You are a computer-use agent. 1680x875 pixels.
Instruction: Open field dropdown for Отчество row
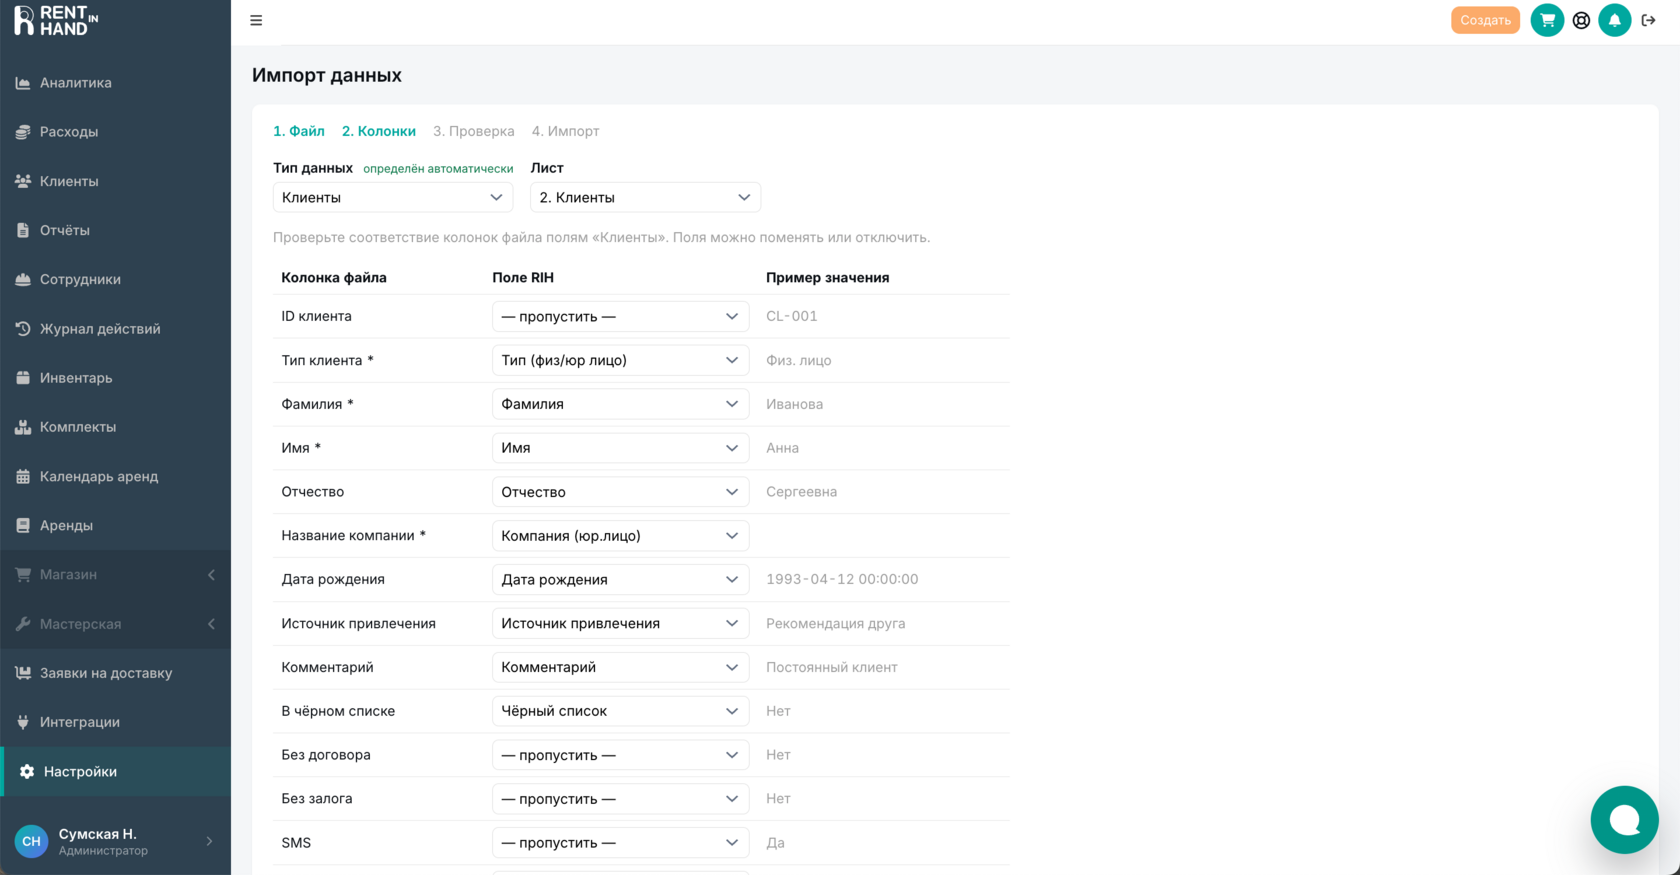point(620,492)
